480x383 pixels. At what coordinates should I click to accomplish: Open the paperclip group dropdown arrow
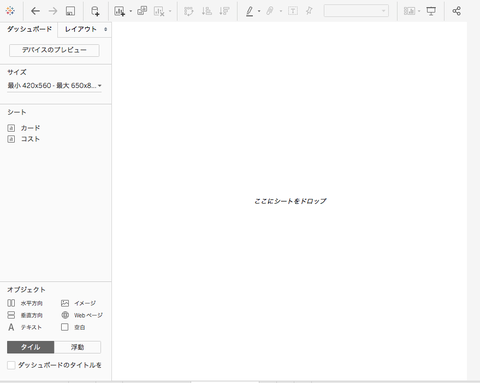[x=281, y=11]
